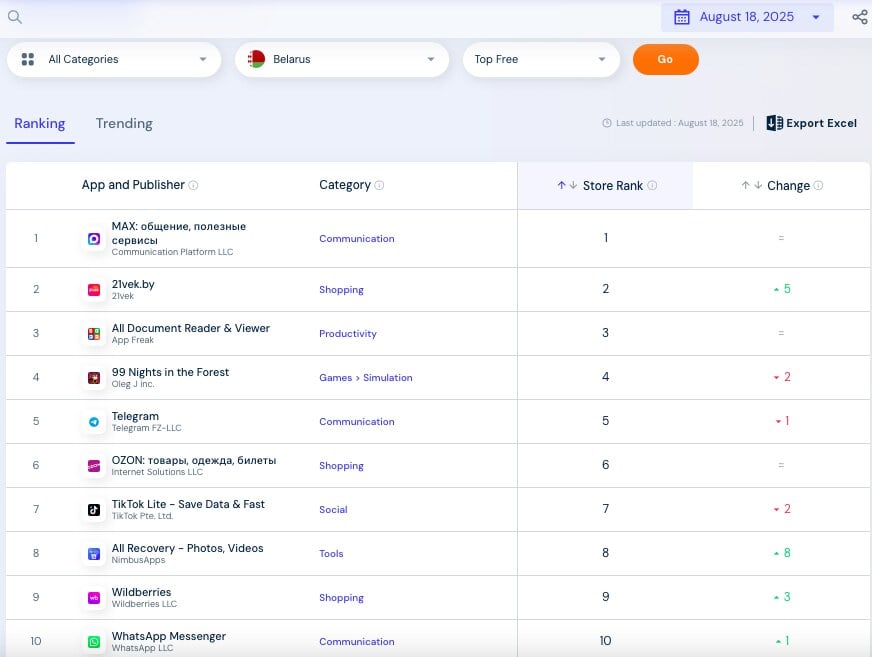Open the Belarus country dropdown

[341, 59]
